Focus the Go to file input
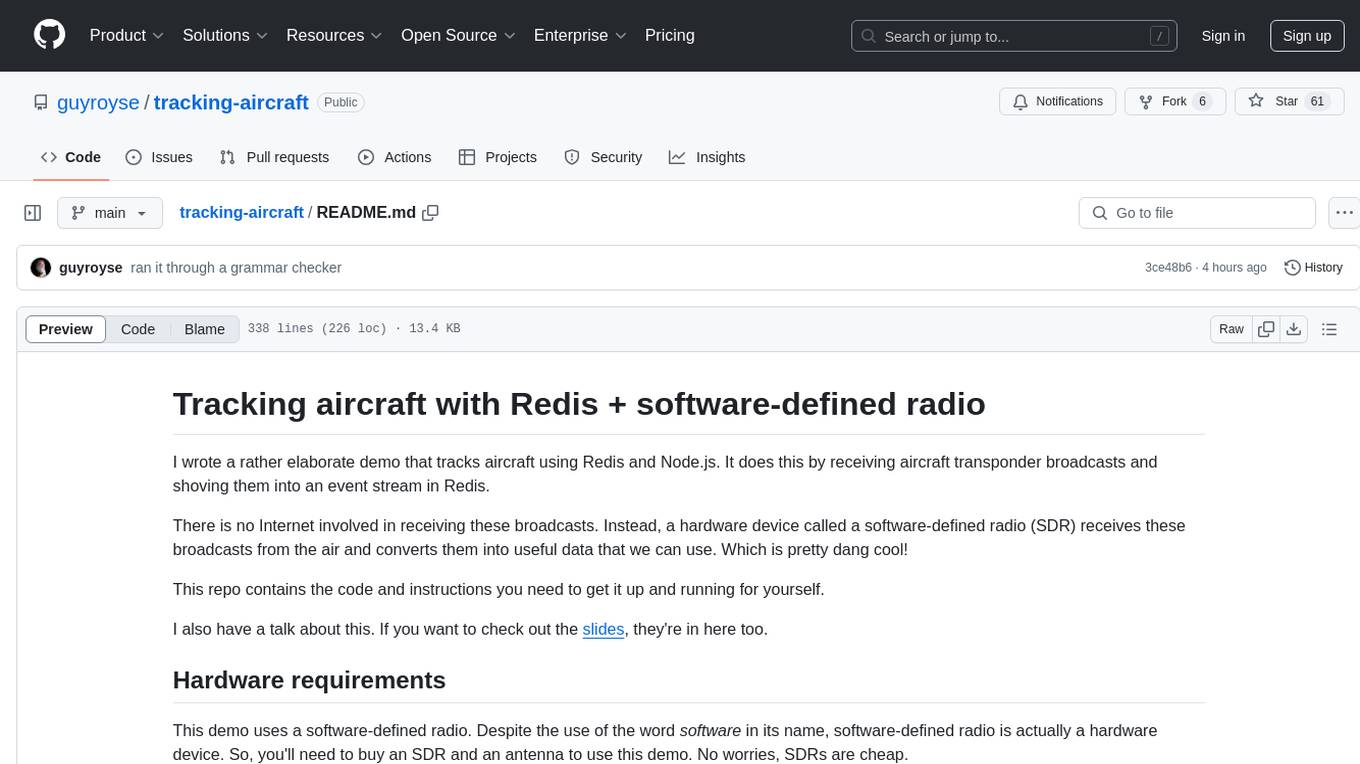The height and width of the screenshot is (764, 1360). (x=1197, y=213)
